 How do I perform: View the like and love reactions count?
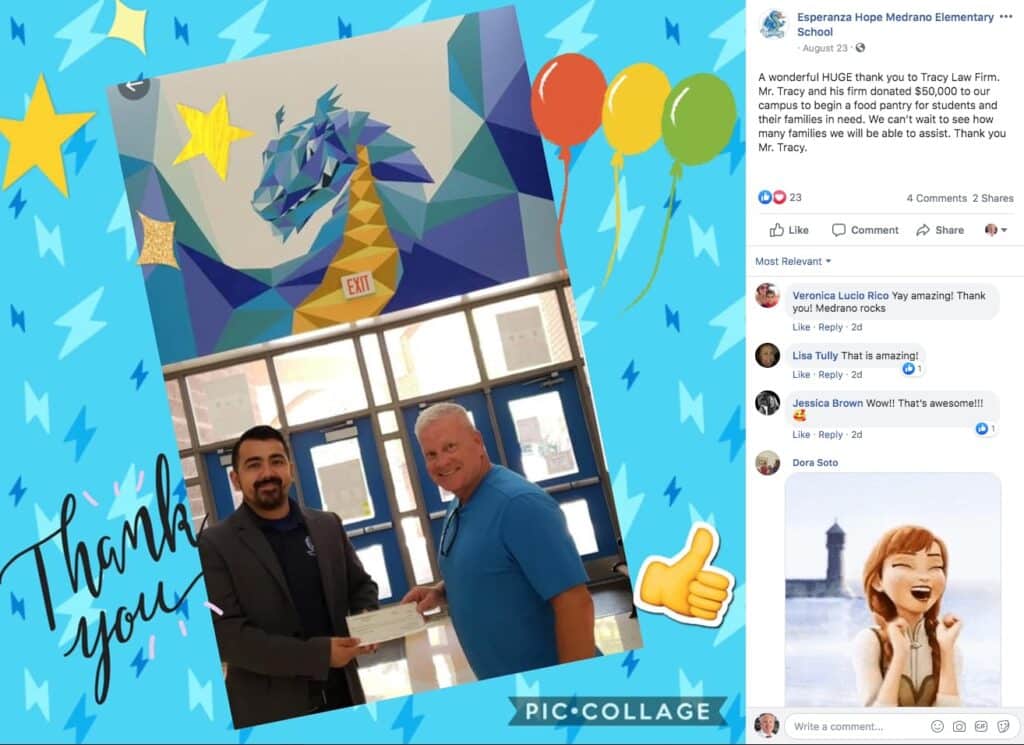coord(780,197)
